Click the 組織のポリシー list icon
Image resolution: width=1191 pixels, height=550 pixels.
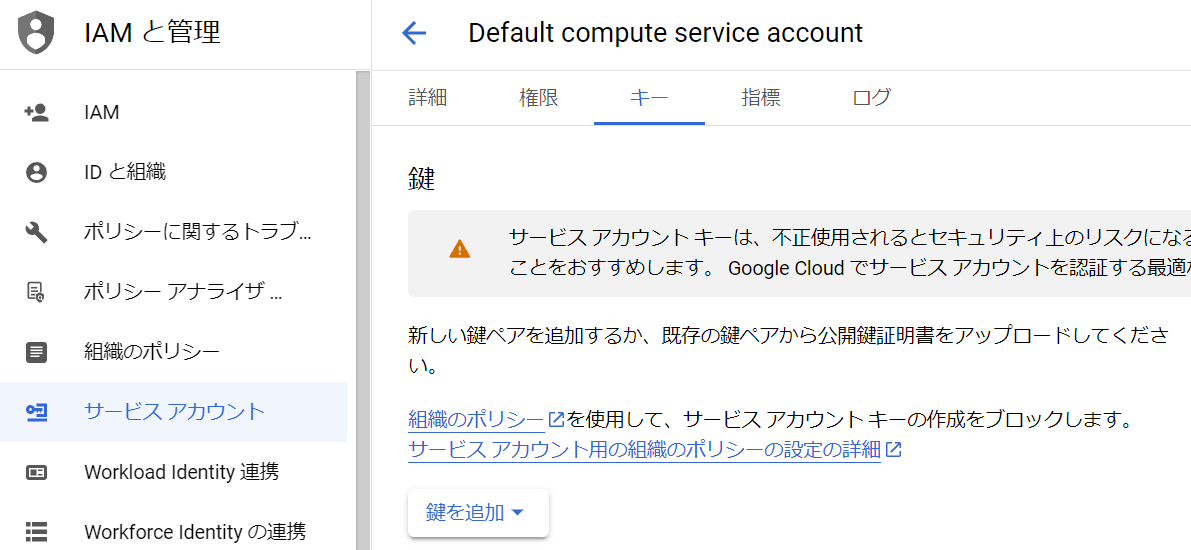[36, 352]
